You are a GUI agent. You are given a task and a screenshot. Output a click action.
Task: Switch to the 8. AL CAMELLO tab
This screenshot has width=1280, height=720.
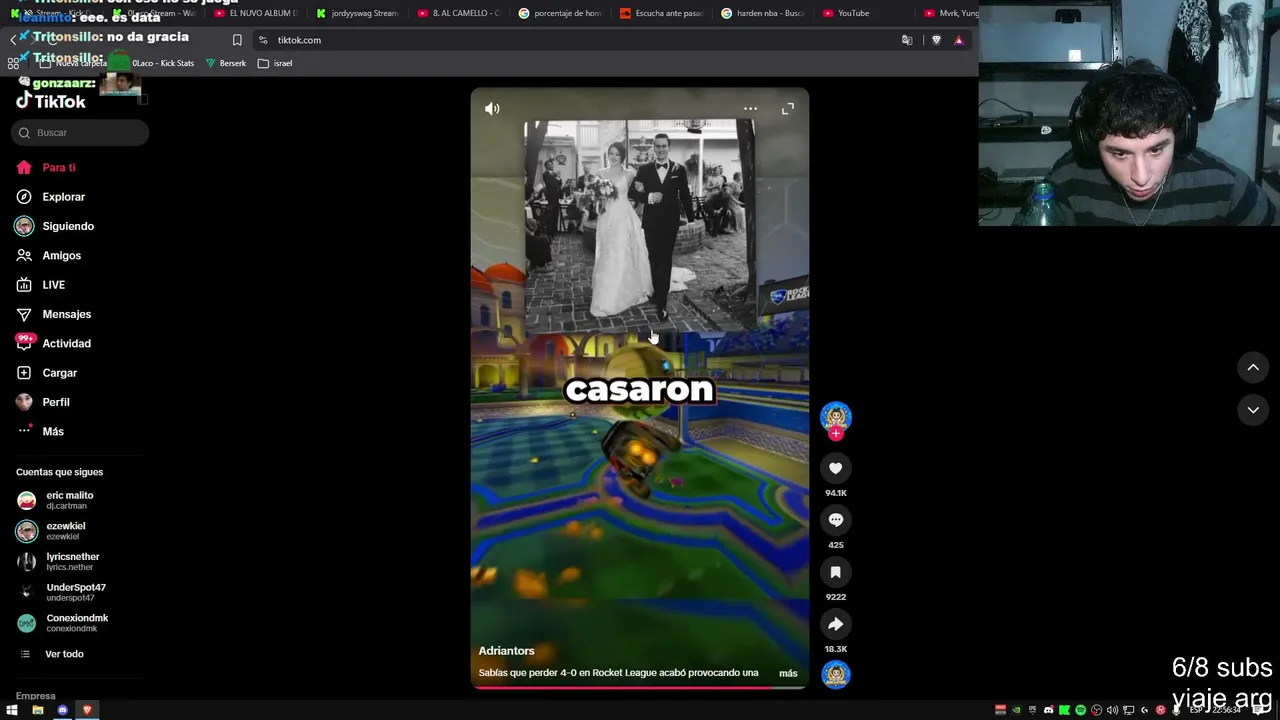coord(460,13)
